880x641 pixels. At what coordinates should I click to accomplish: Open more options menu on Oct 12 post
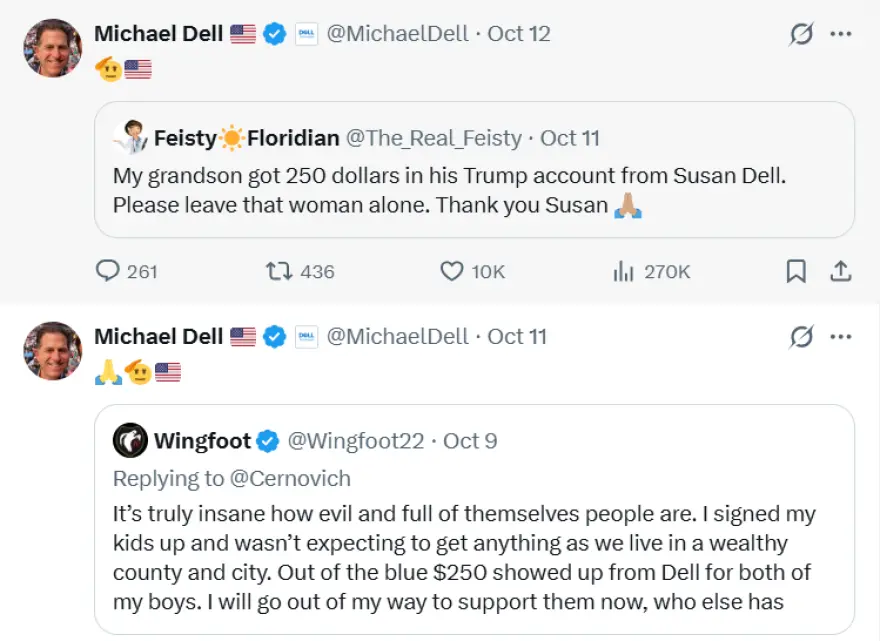(x=841, y=34)
